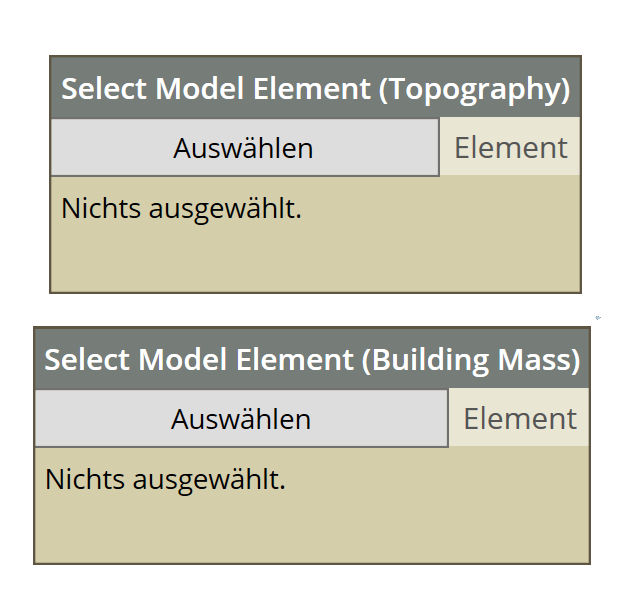Select the Element output port of Building Mass node
Screen dimensions: 640x594
tap(519, 419)
